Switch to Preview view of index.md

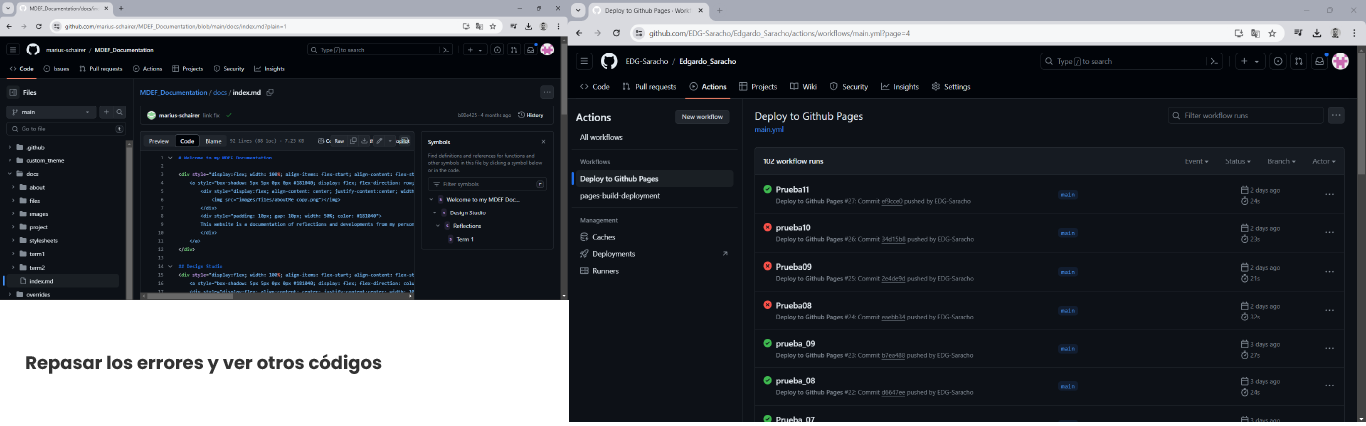[x=159, y=141]
